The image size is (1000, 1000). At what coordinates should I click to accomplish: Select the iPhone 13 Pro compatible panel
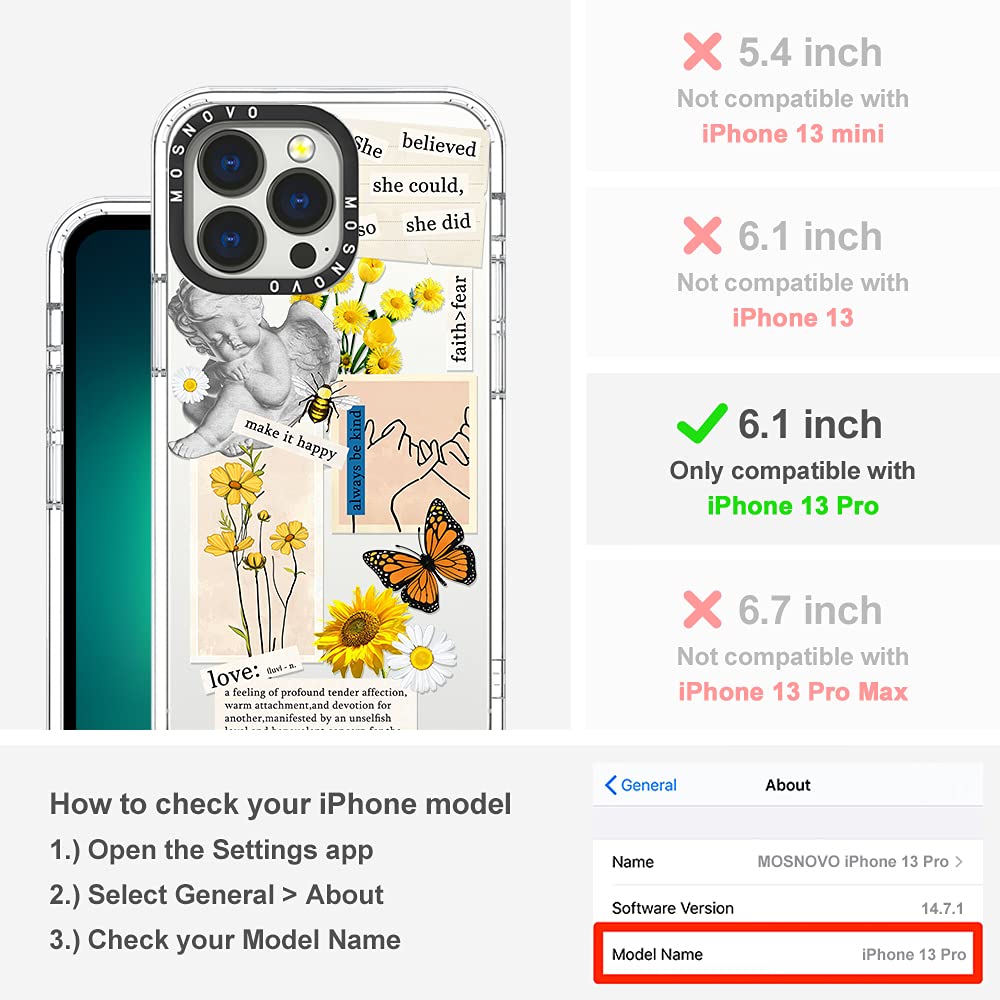(793, 459)
